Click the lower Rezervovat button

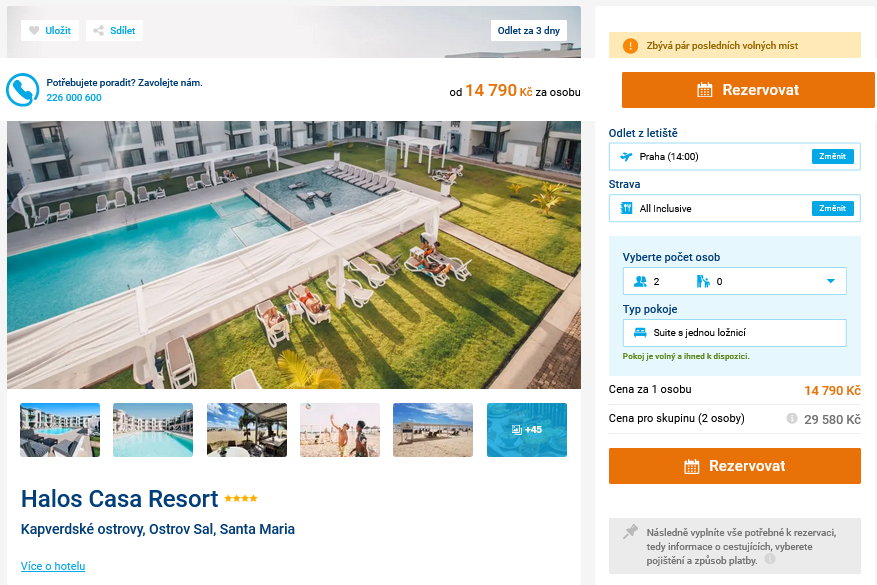(734, 466)
